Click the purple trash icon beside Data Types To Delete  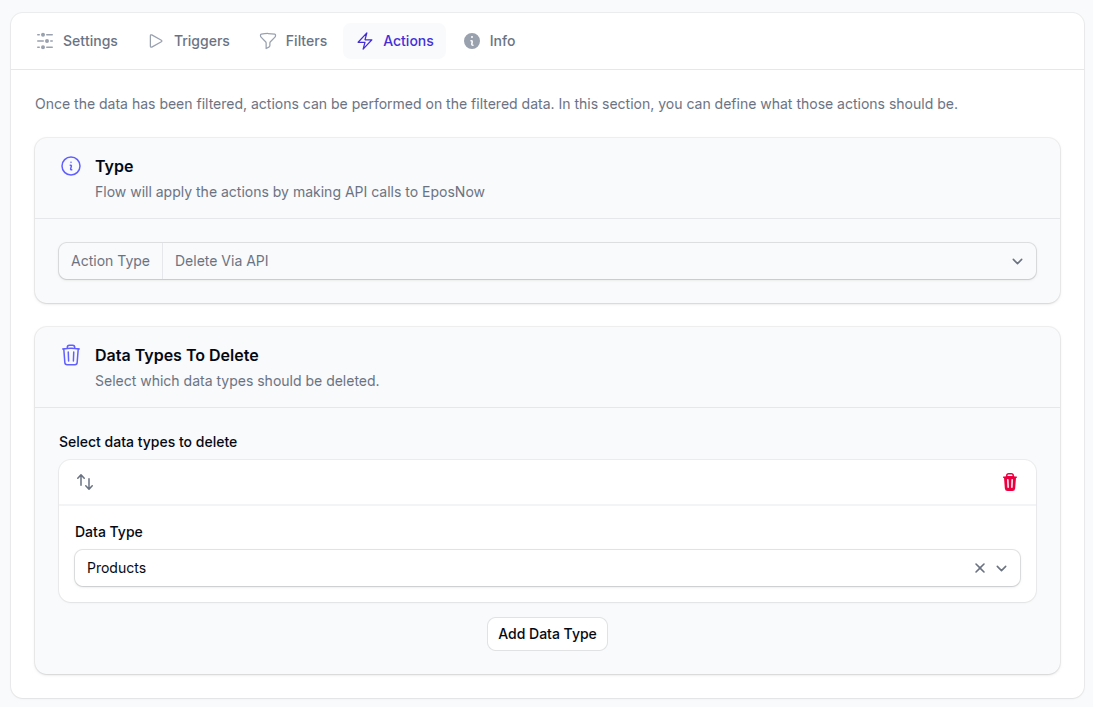click(71, 355)
